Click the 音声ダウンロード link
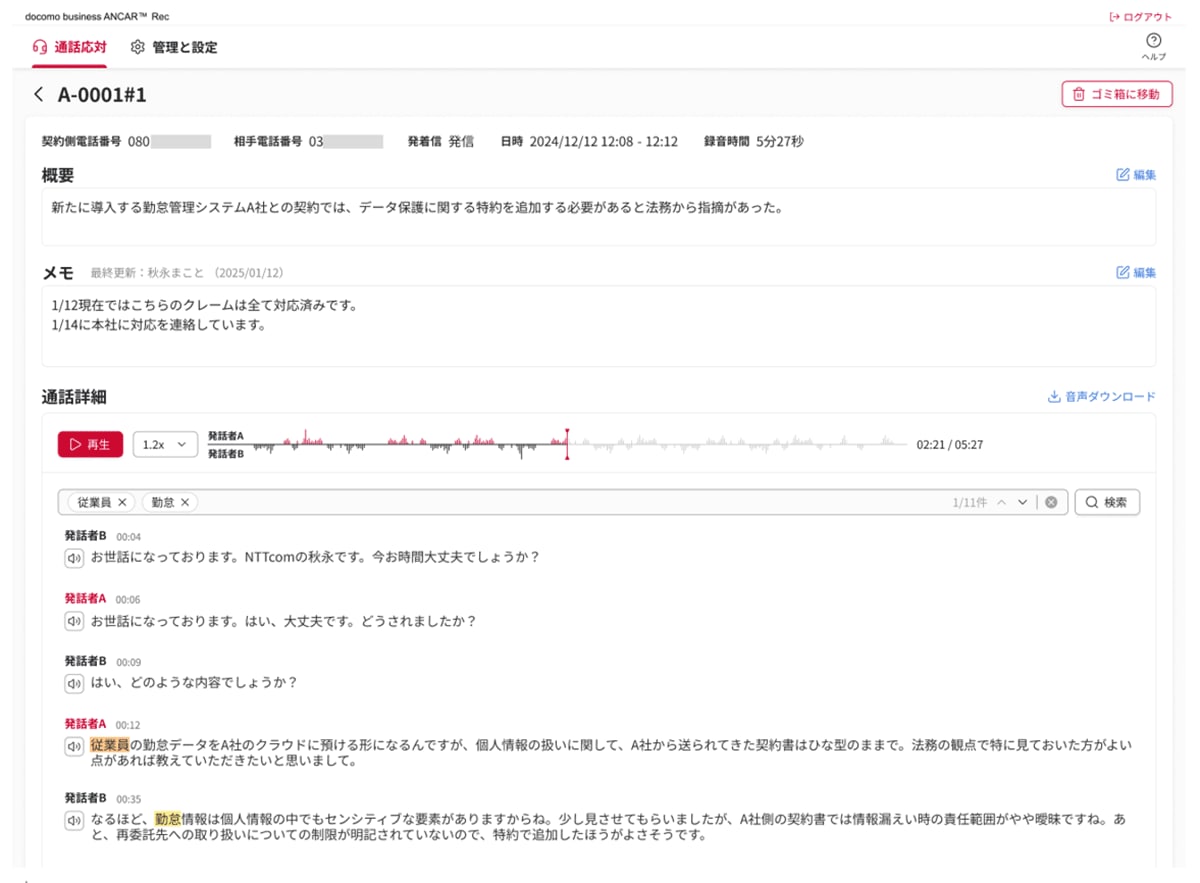1200x883 pixels. tap(1101, 397)
